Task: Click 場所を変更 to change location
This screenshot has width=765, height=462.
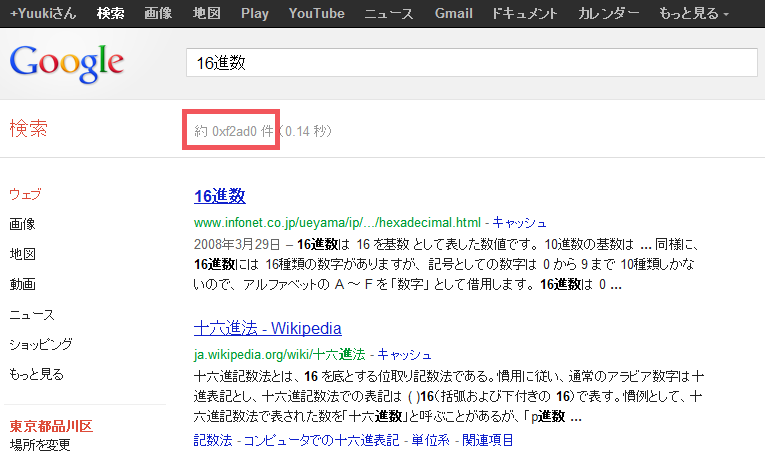Action: tap(40, 445)
